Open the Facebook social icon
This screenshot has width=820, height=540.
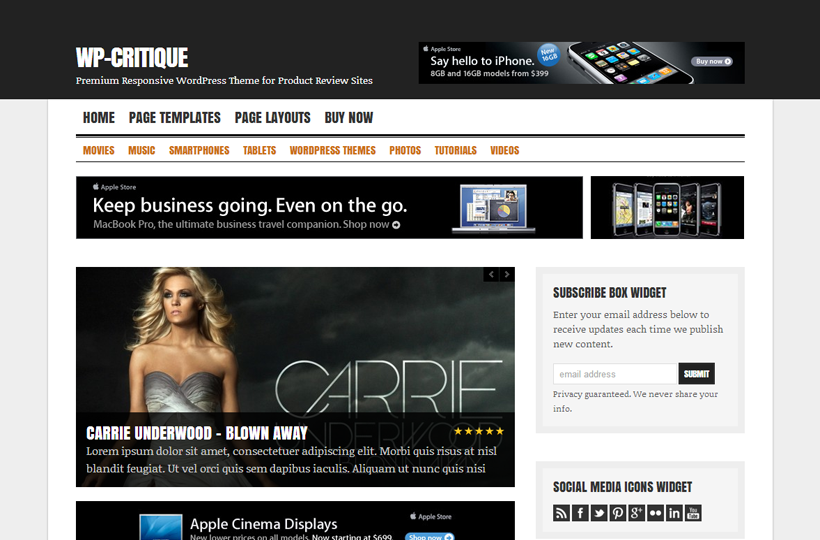point(580,513)
